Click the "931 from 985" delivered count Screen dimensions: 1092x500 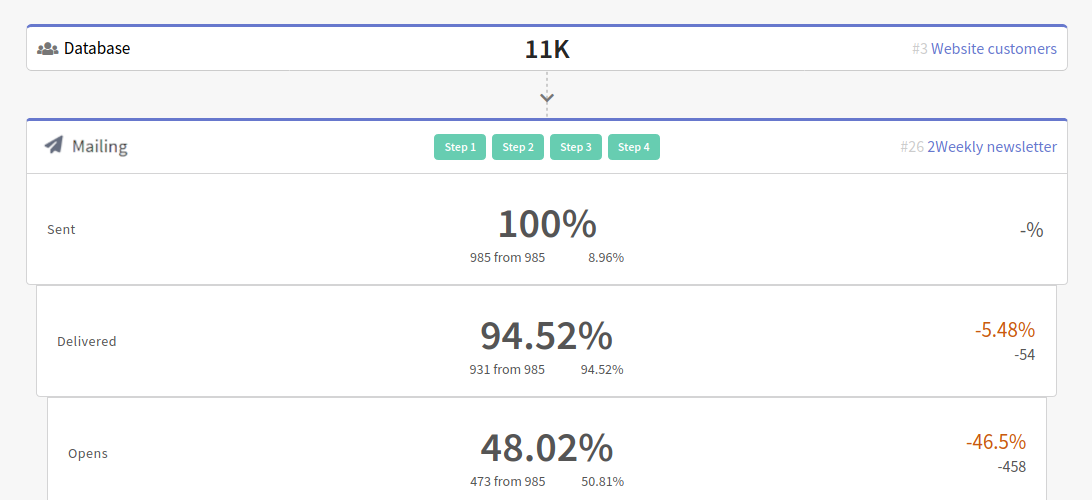click(x=507, y=369)
